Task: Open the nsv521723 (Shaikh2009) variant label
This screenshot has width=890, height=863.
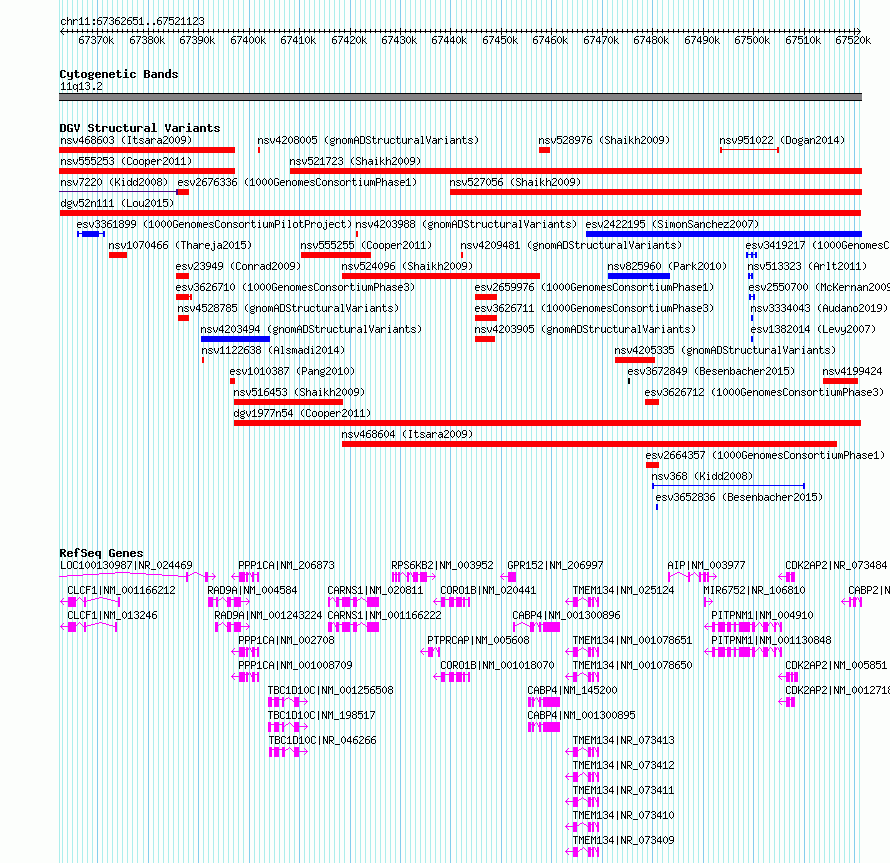Action: coord(355,161)
